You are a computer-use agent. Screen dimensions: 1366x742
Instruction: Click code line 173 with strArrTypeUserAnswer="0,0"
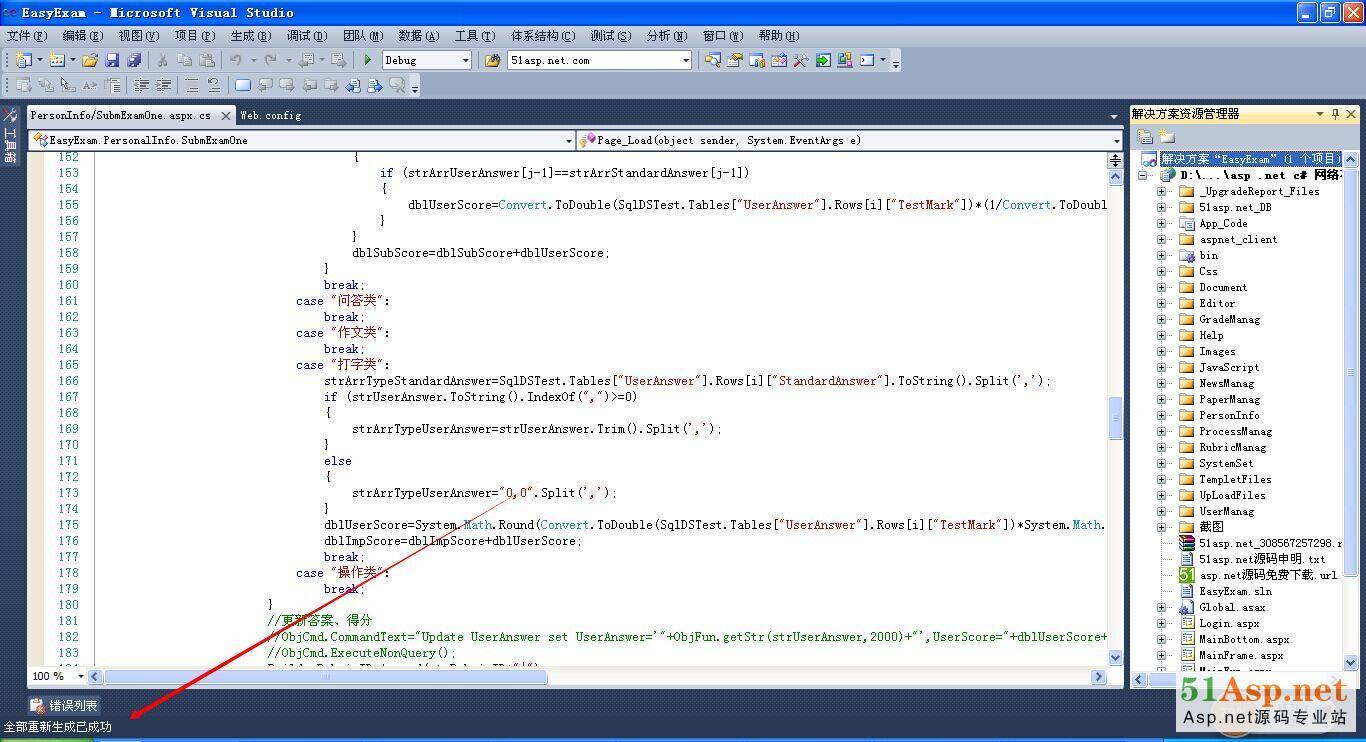coord(484,493)
